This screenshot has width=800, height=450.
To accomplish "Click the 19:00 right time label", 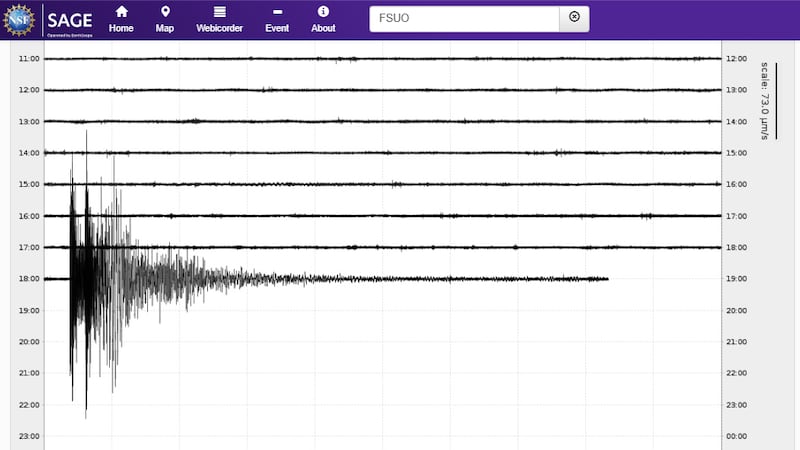I will tap(736, 279).
